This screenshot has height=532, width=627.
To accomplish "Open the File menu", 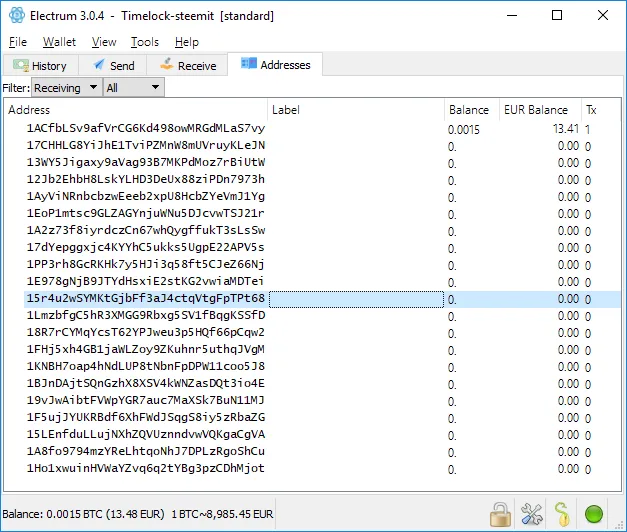I will pyautogui.click(x=18, y=42).
